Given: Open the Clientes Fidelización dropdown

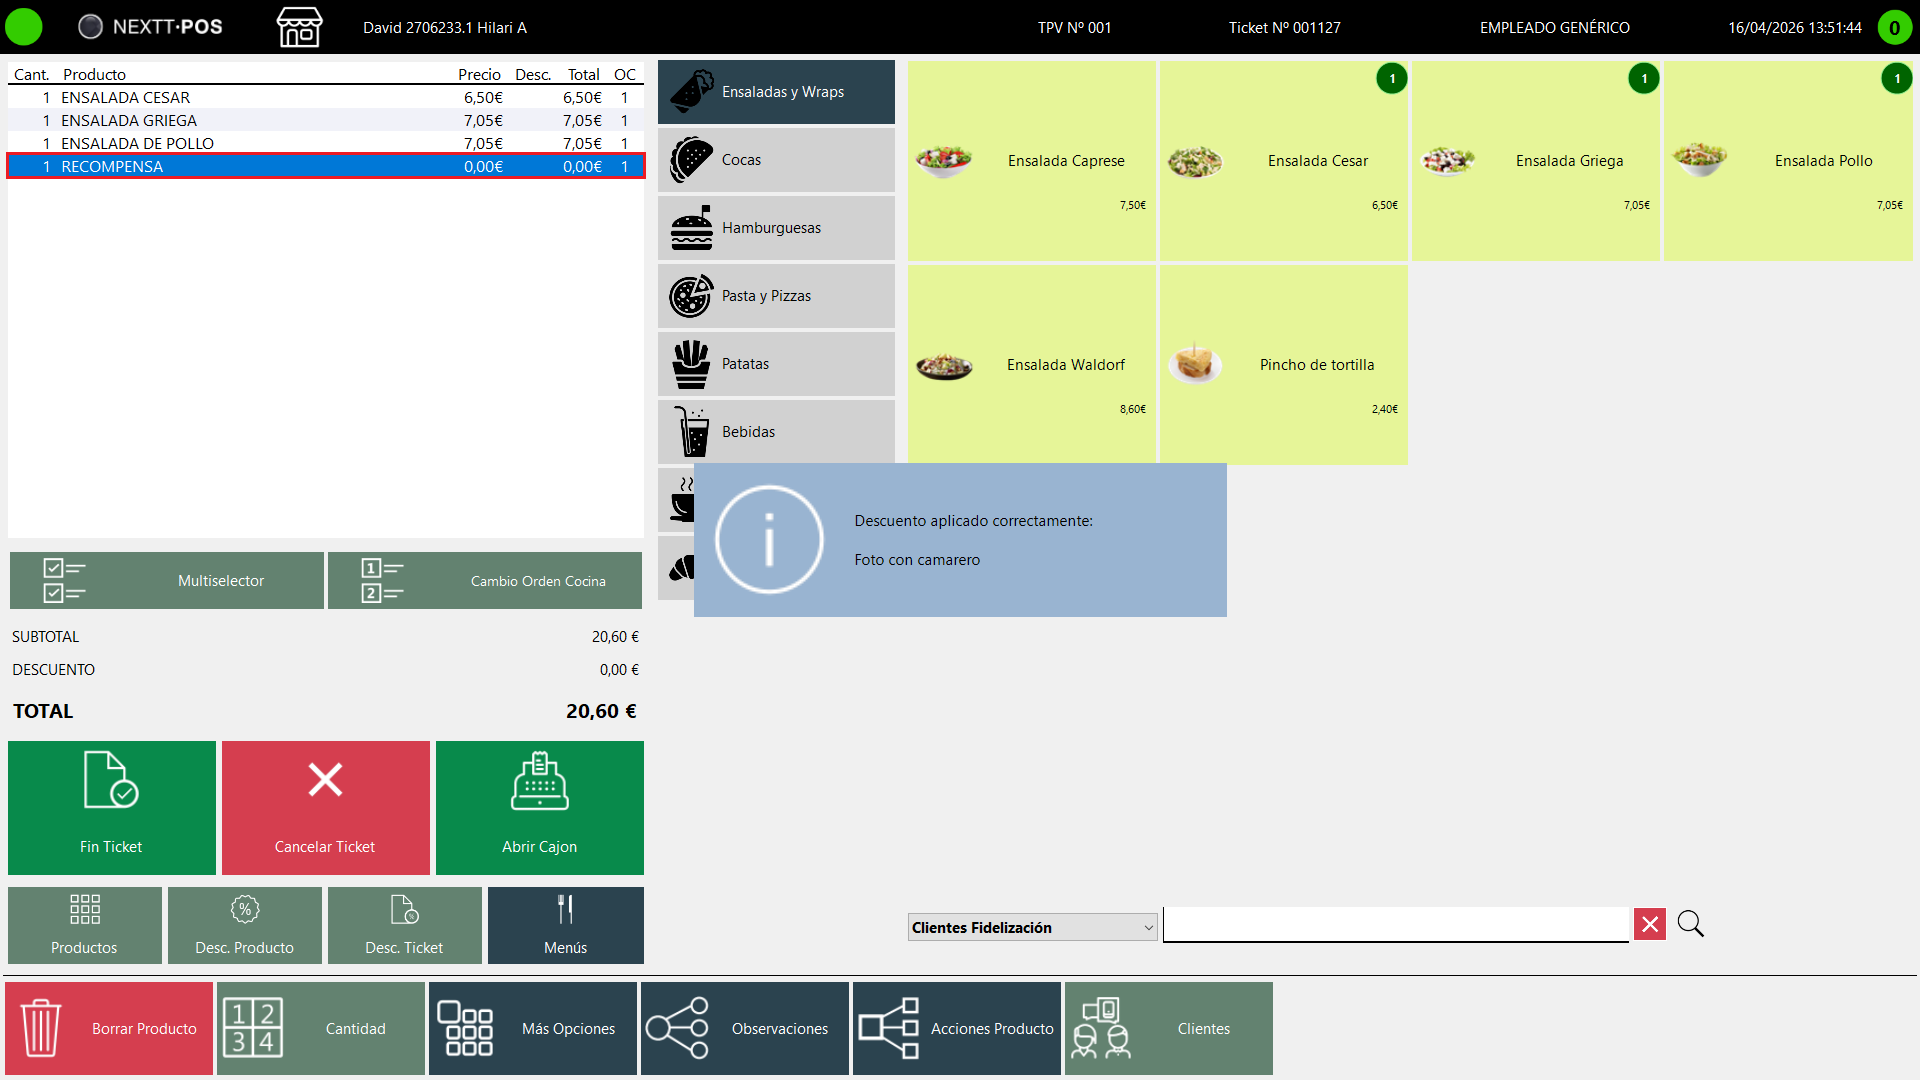Looking at the screenshot, I should pos(1032,927).
